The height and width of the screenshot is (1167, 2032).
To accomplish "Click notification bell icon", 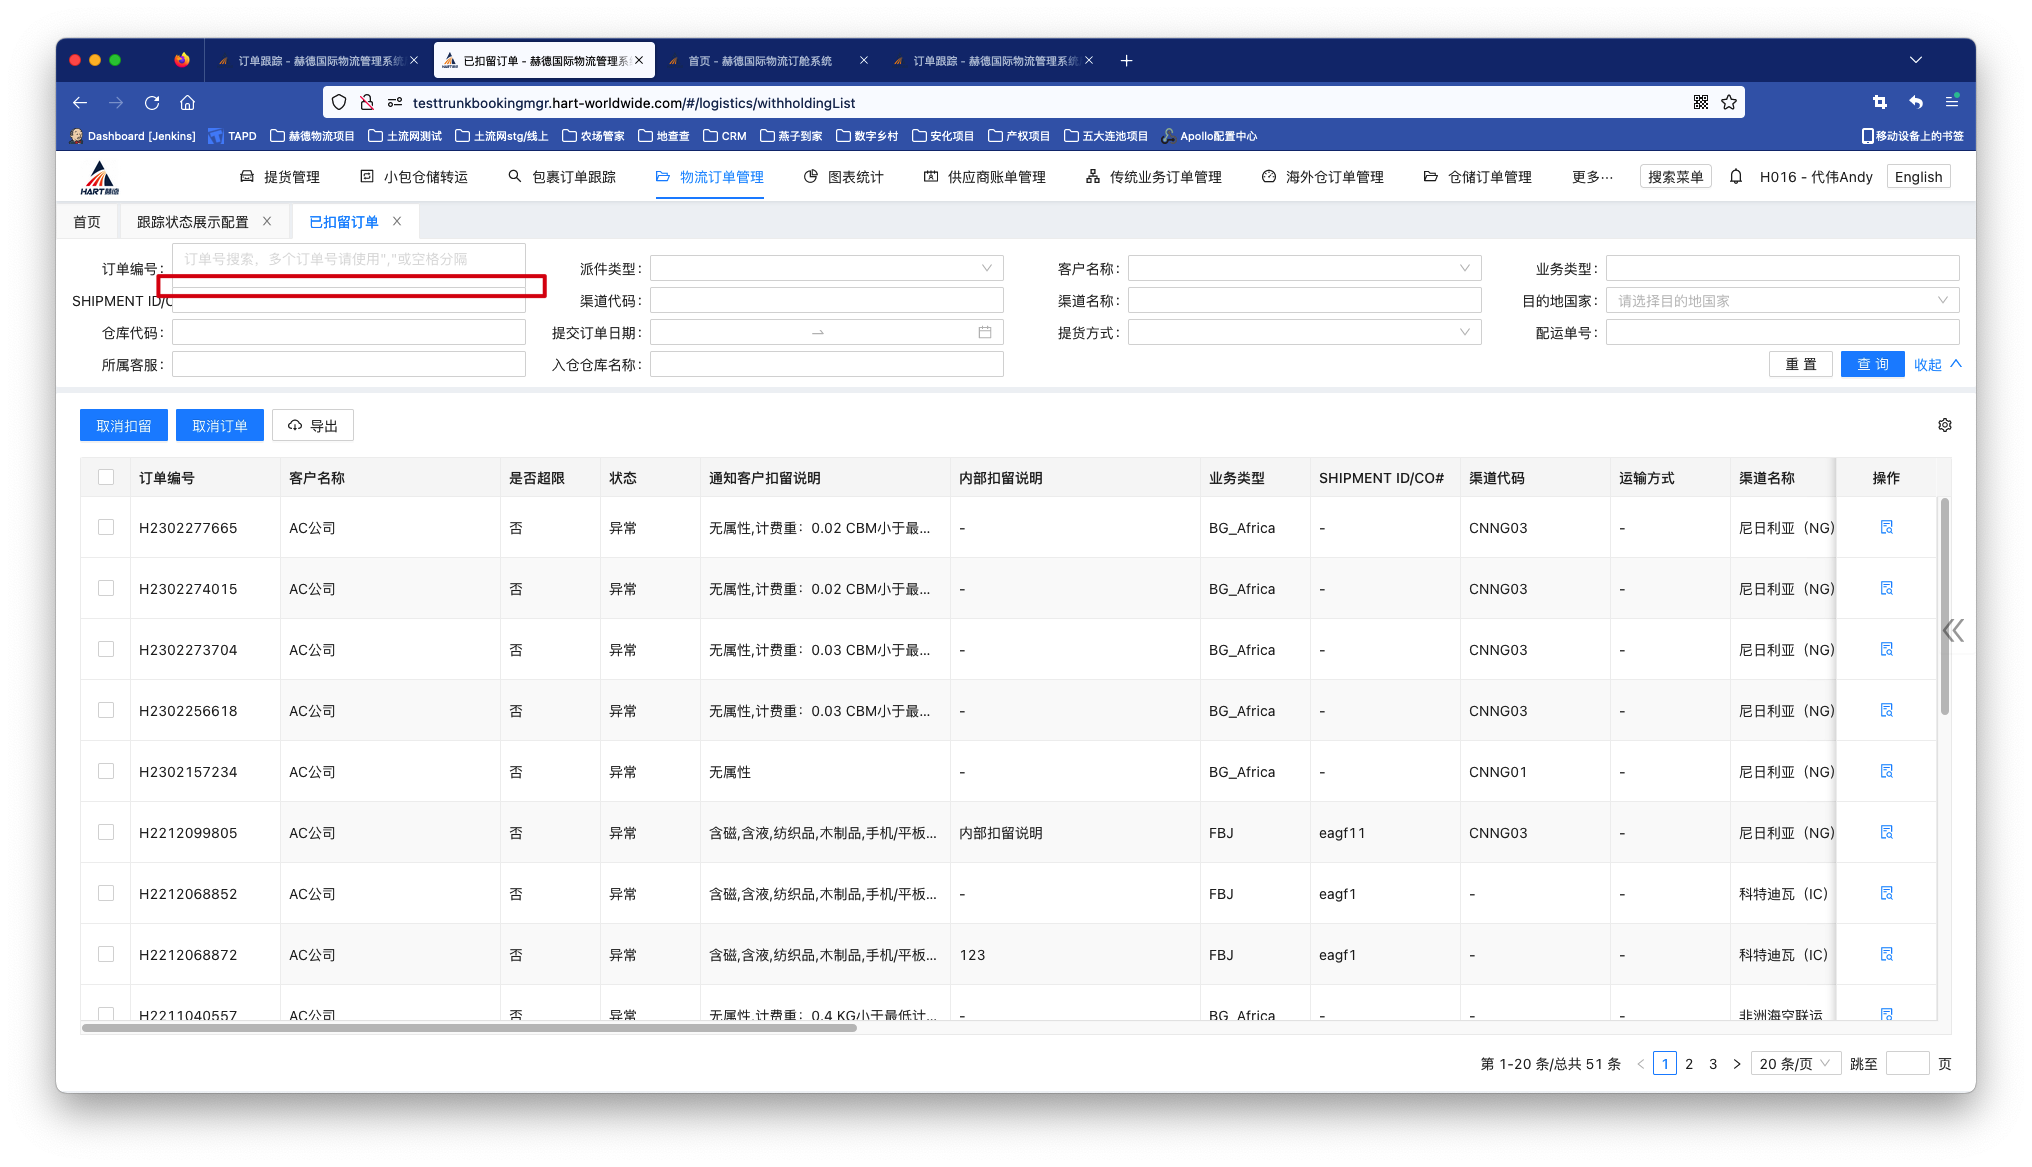I will coord(1736,177).
